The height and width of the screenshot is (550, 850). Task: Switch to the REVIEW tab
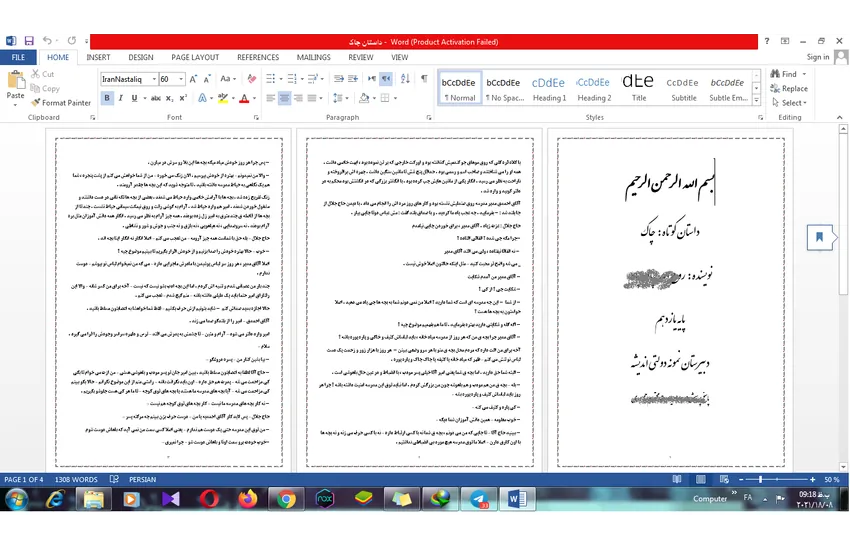[360, 57]
